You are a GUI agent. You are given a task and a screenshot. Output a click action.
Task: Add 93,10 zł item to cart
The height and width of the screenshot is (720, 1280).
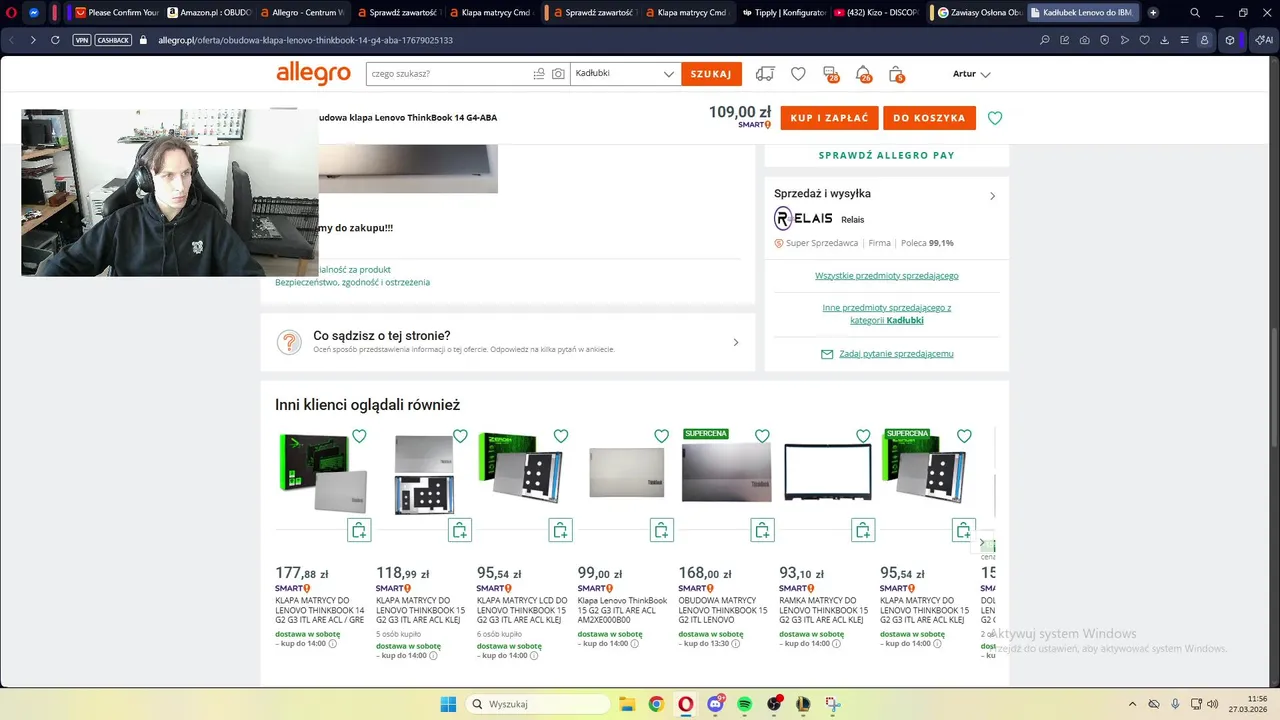point(863,530)
